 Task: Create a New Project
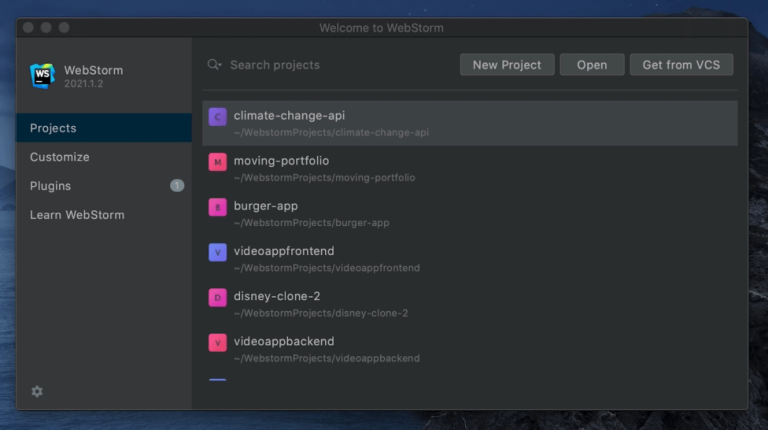pyautogui.click(x=507, y=65)
